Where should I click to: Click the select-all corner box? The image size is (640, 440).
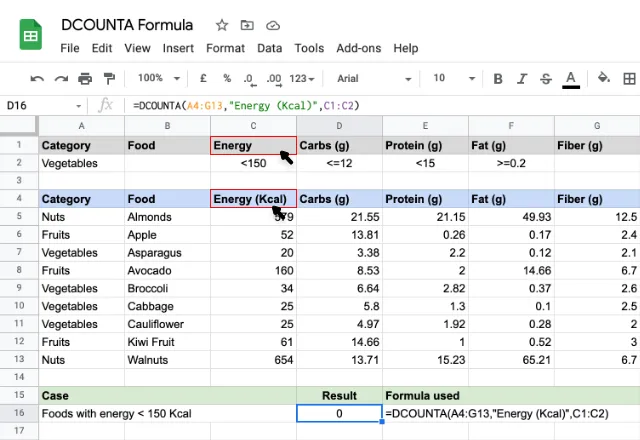click(19, 126)
